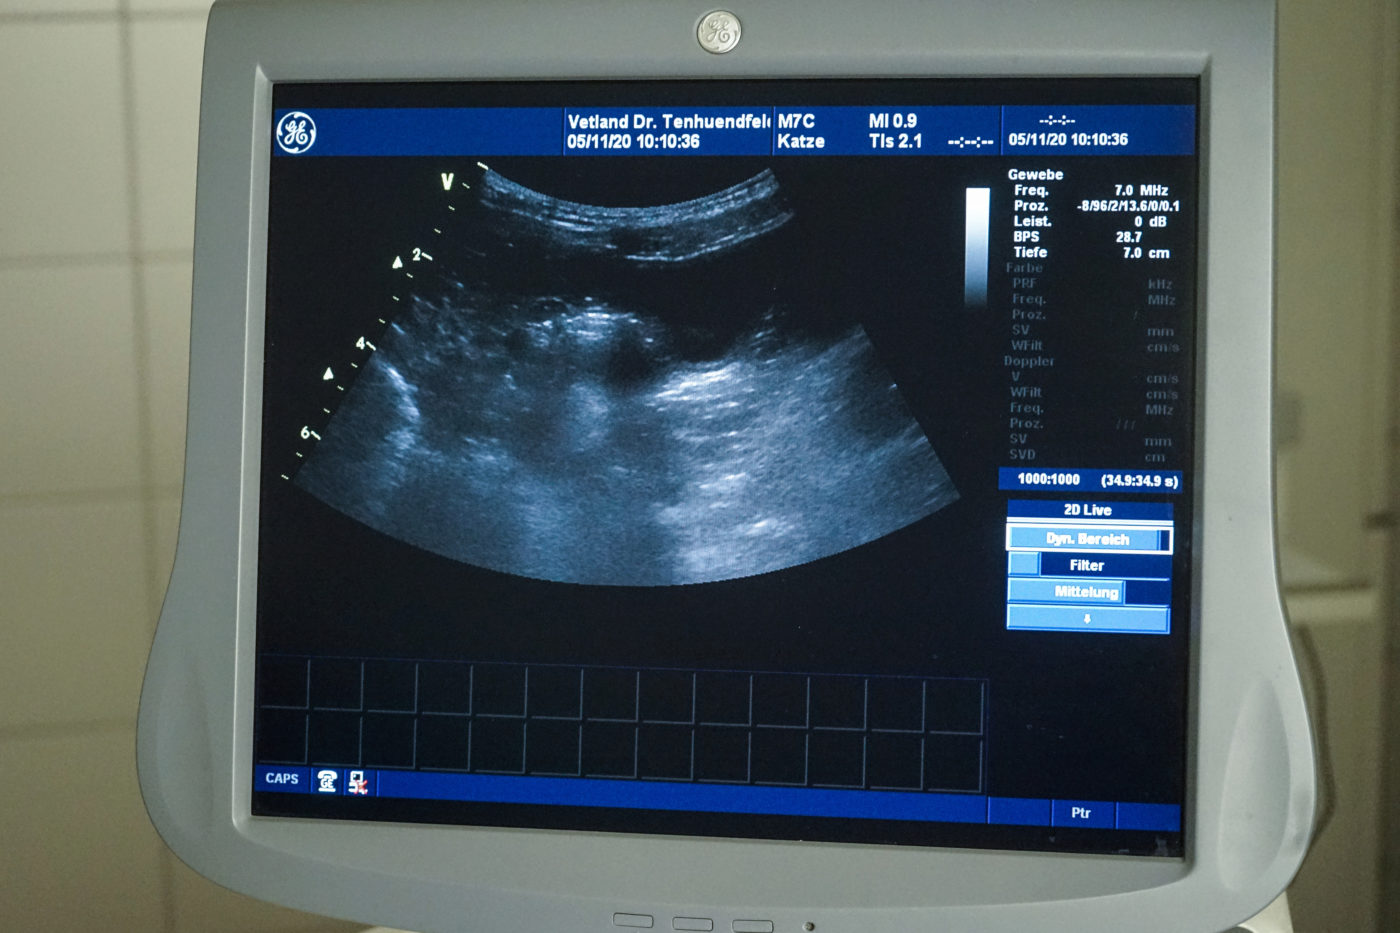
Task: Expand menu with the down arrow button
Action: coord(1087,619)
